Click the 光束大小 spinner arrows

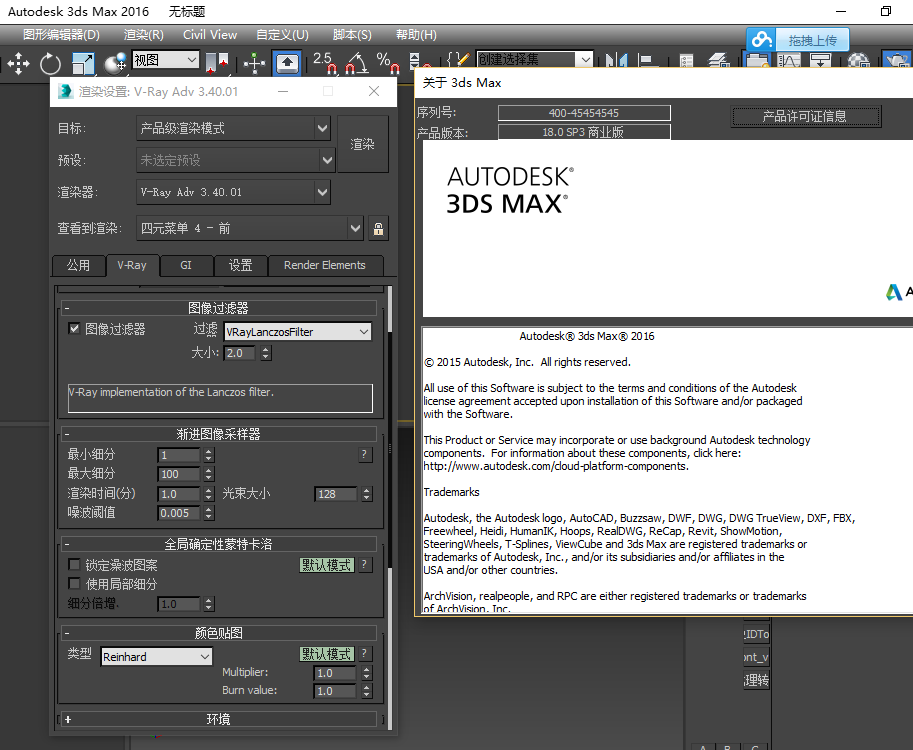[366, 494]
